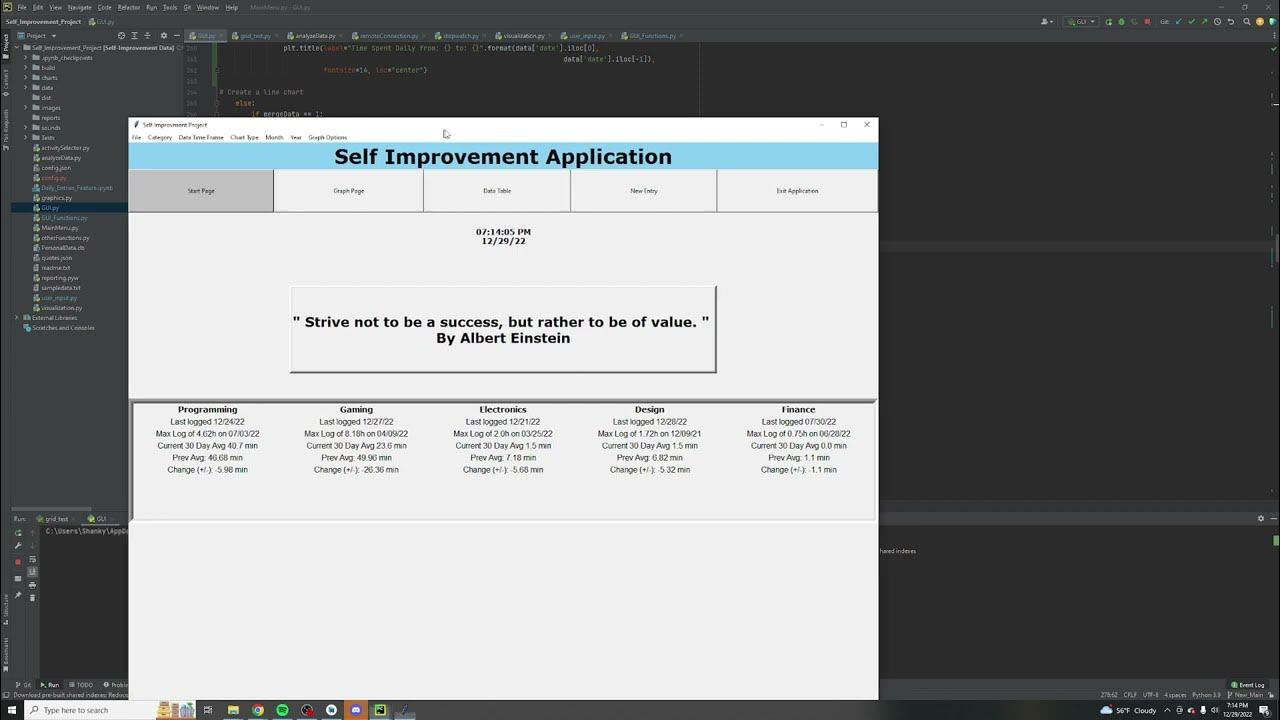This screenshot has width=1280, height=720.
Task: Open the Data Table page
Action: coord(497,191)
